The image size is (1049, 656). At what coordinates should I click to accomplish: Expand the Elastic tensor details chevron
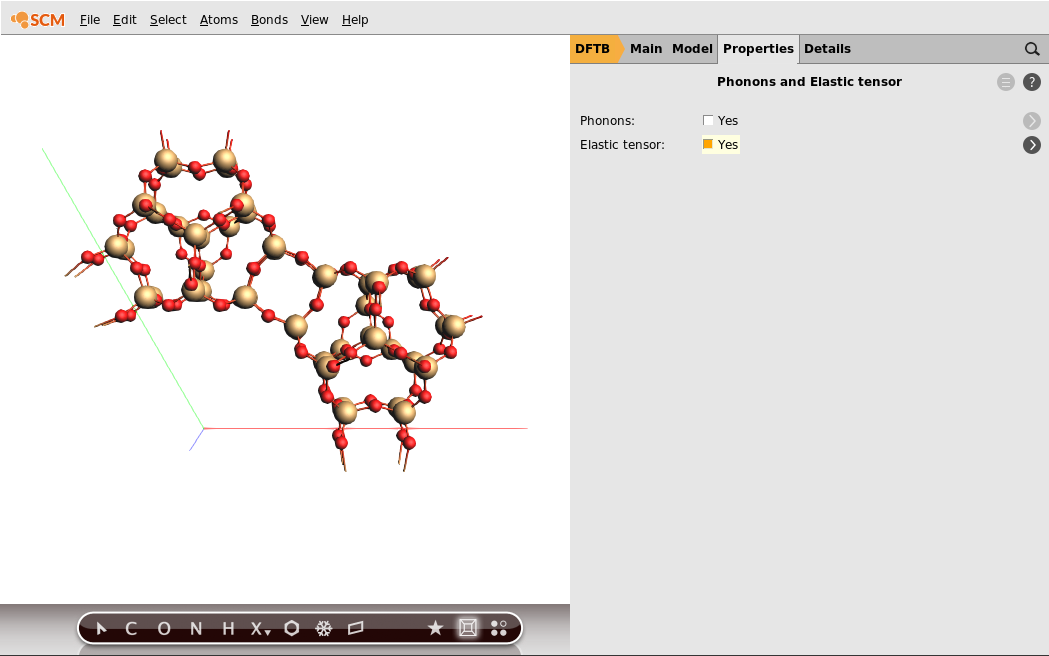point(1031,144)
